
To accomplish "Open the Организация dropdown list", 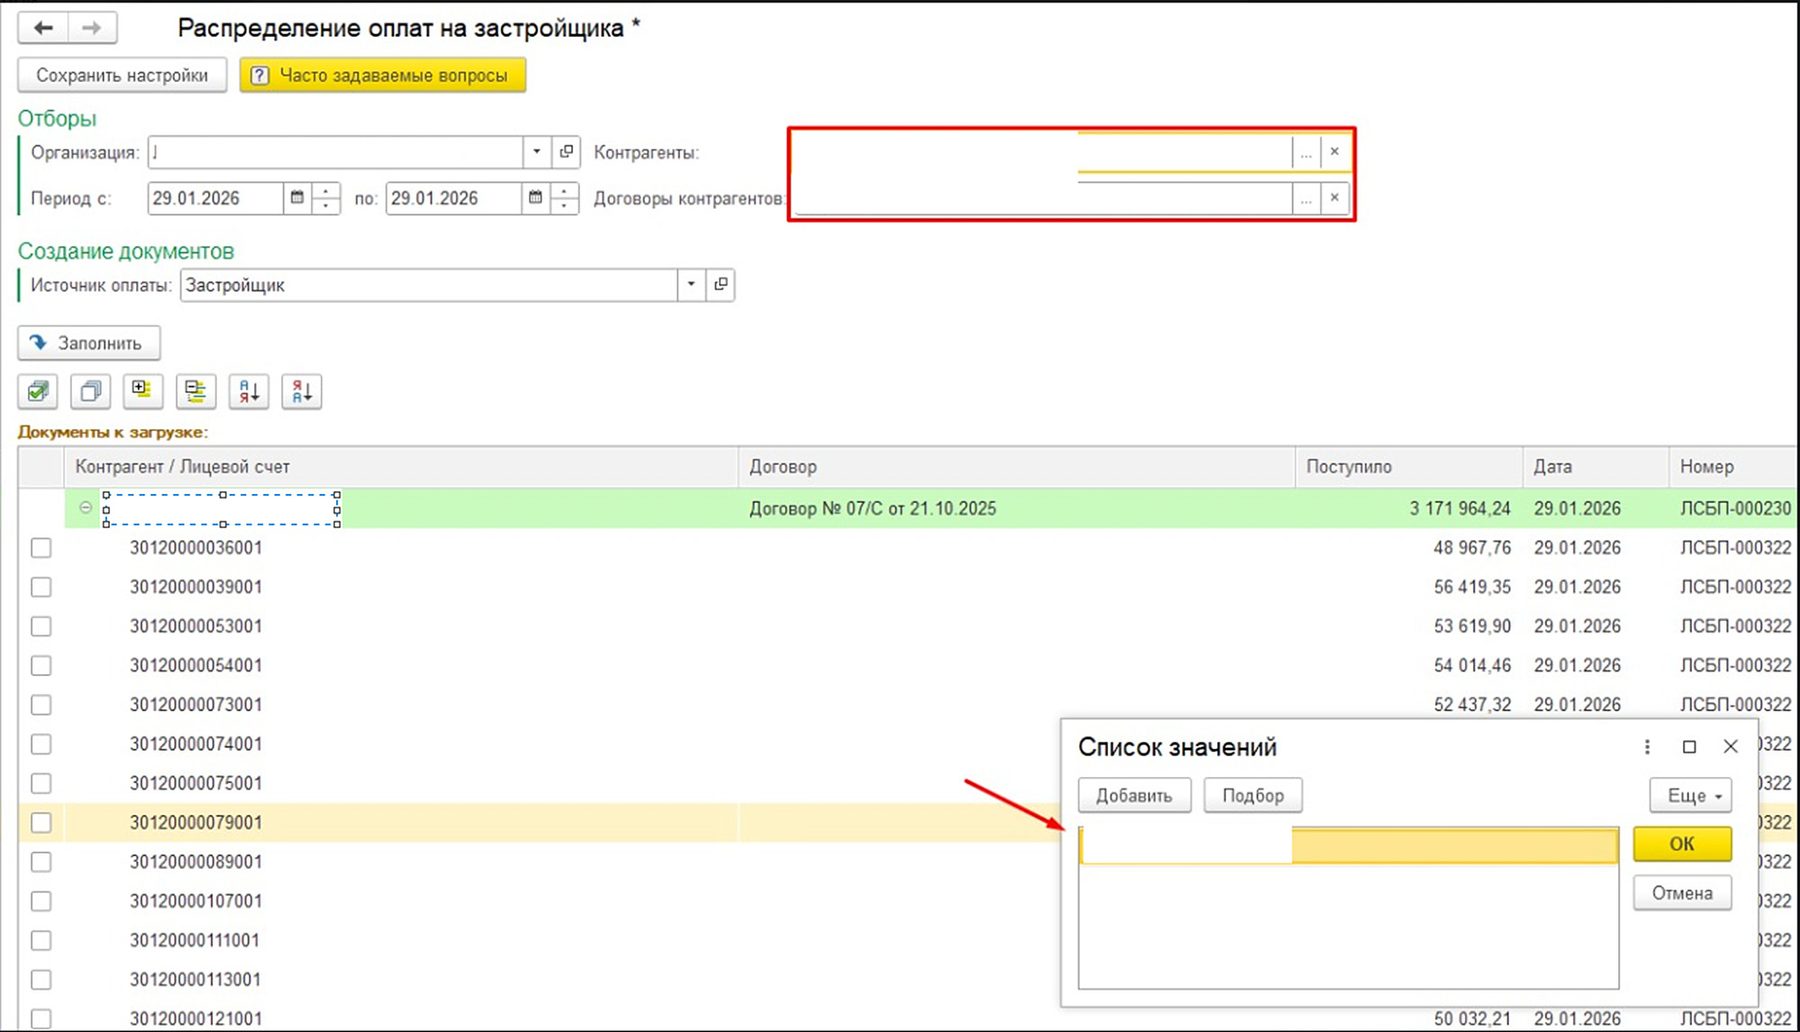I will pos(537,152).
